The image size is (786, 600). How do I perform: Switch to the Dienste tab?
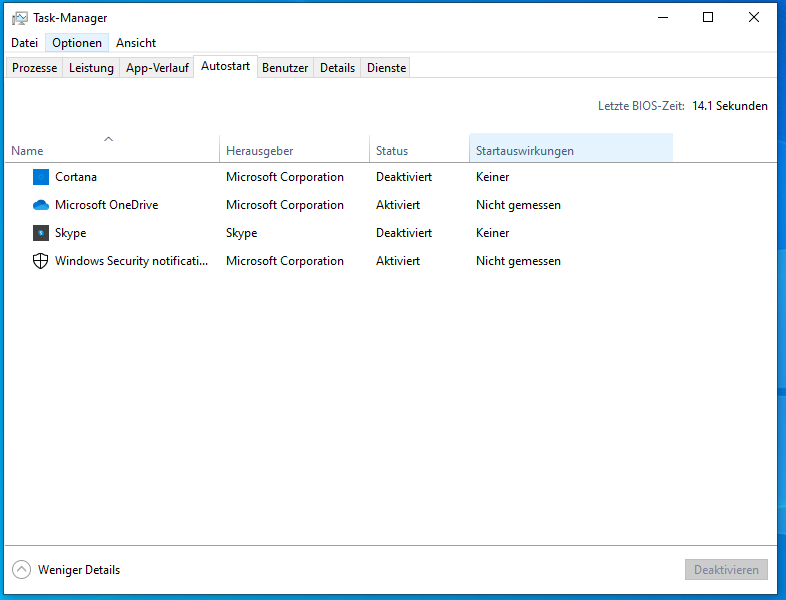pos(386,68)
